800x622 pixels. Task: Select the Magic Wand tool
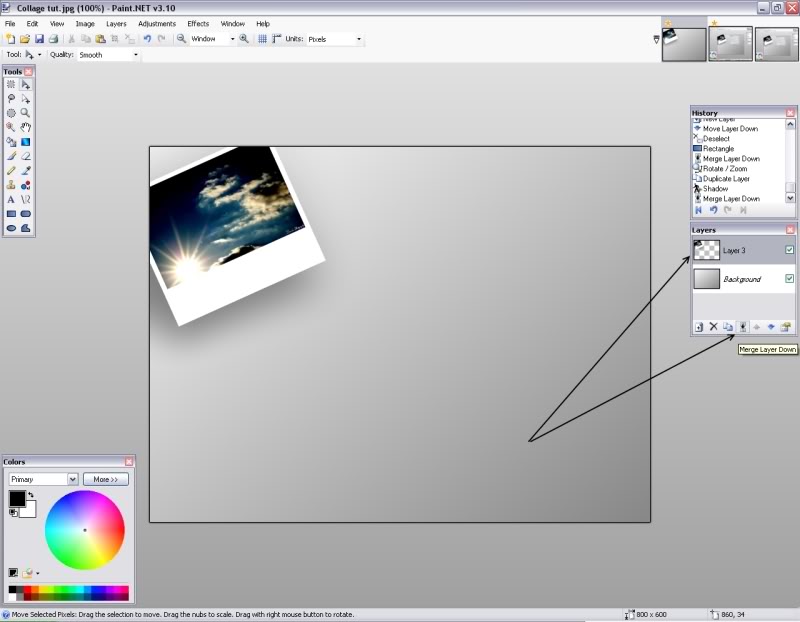coord(11,128)
